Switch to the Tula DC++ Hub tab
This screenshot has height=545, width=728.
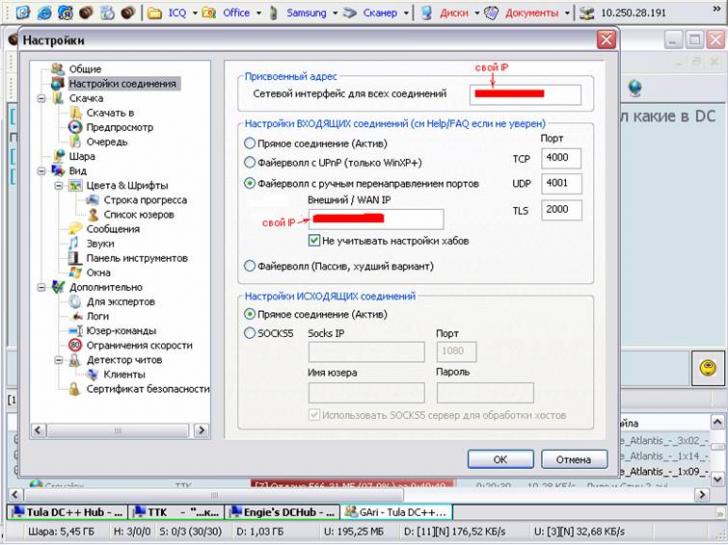click(67, 511)
